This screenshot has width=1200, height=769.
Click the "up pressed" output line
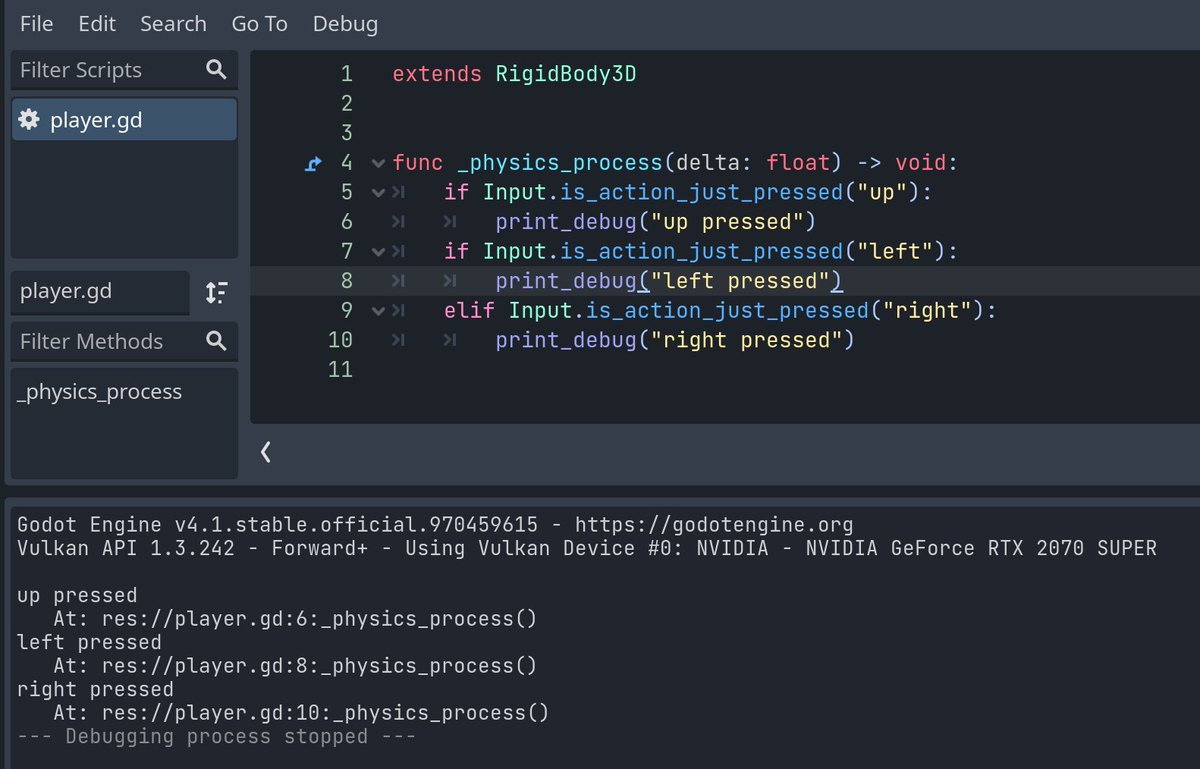point(77,596)
